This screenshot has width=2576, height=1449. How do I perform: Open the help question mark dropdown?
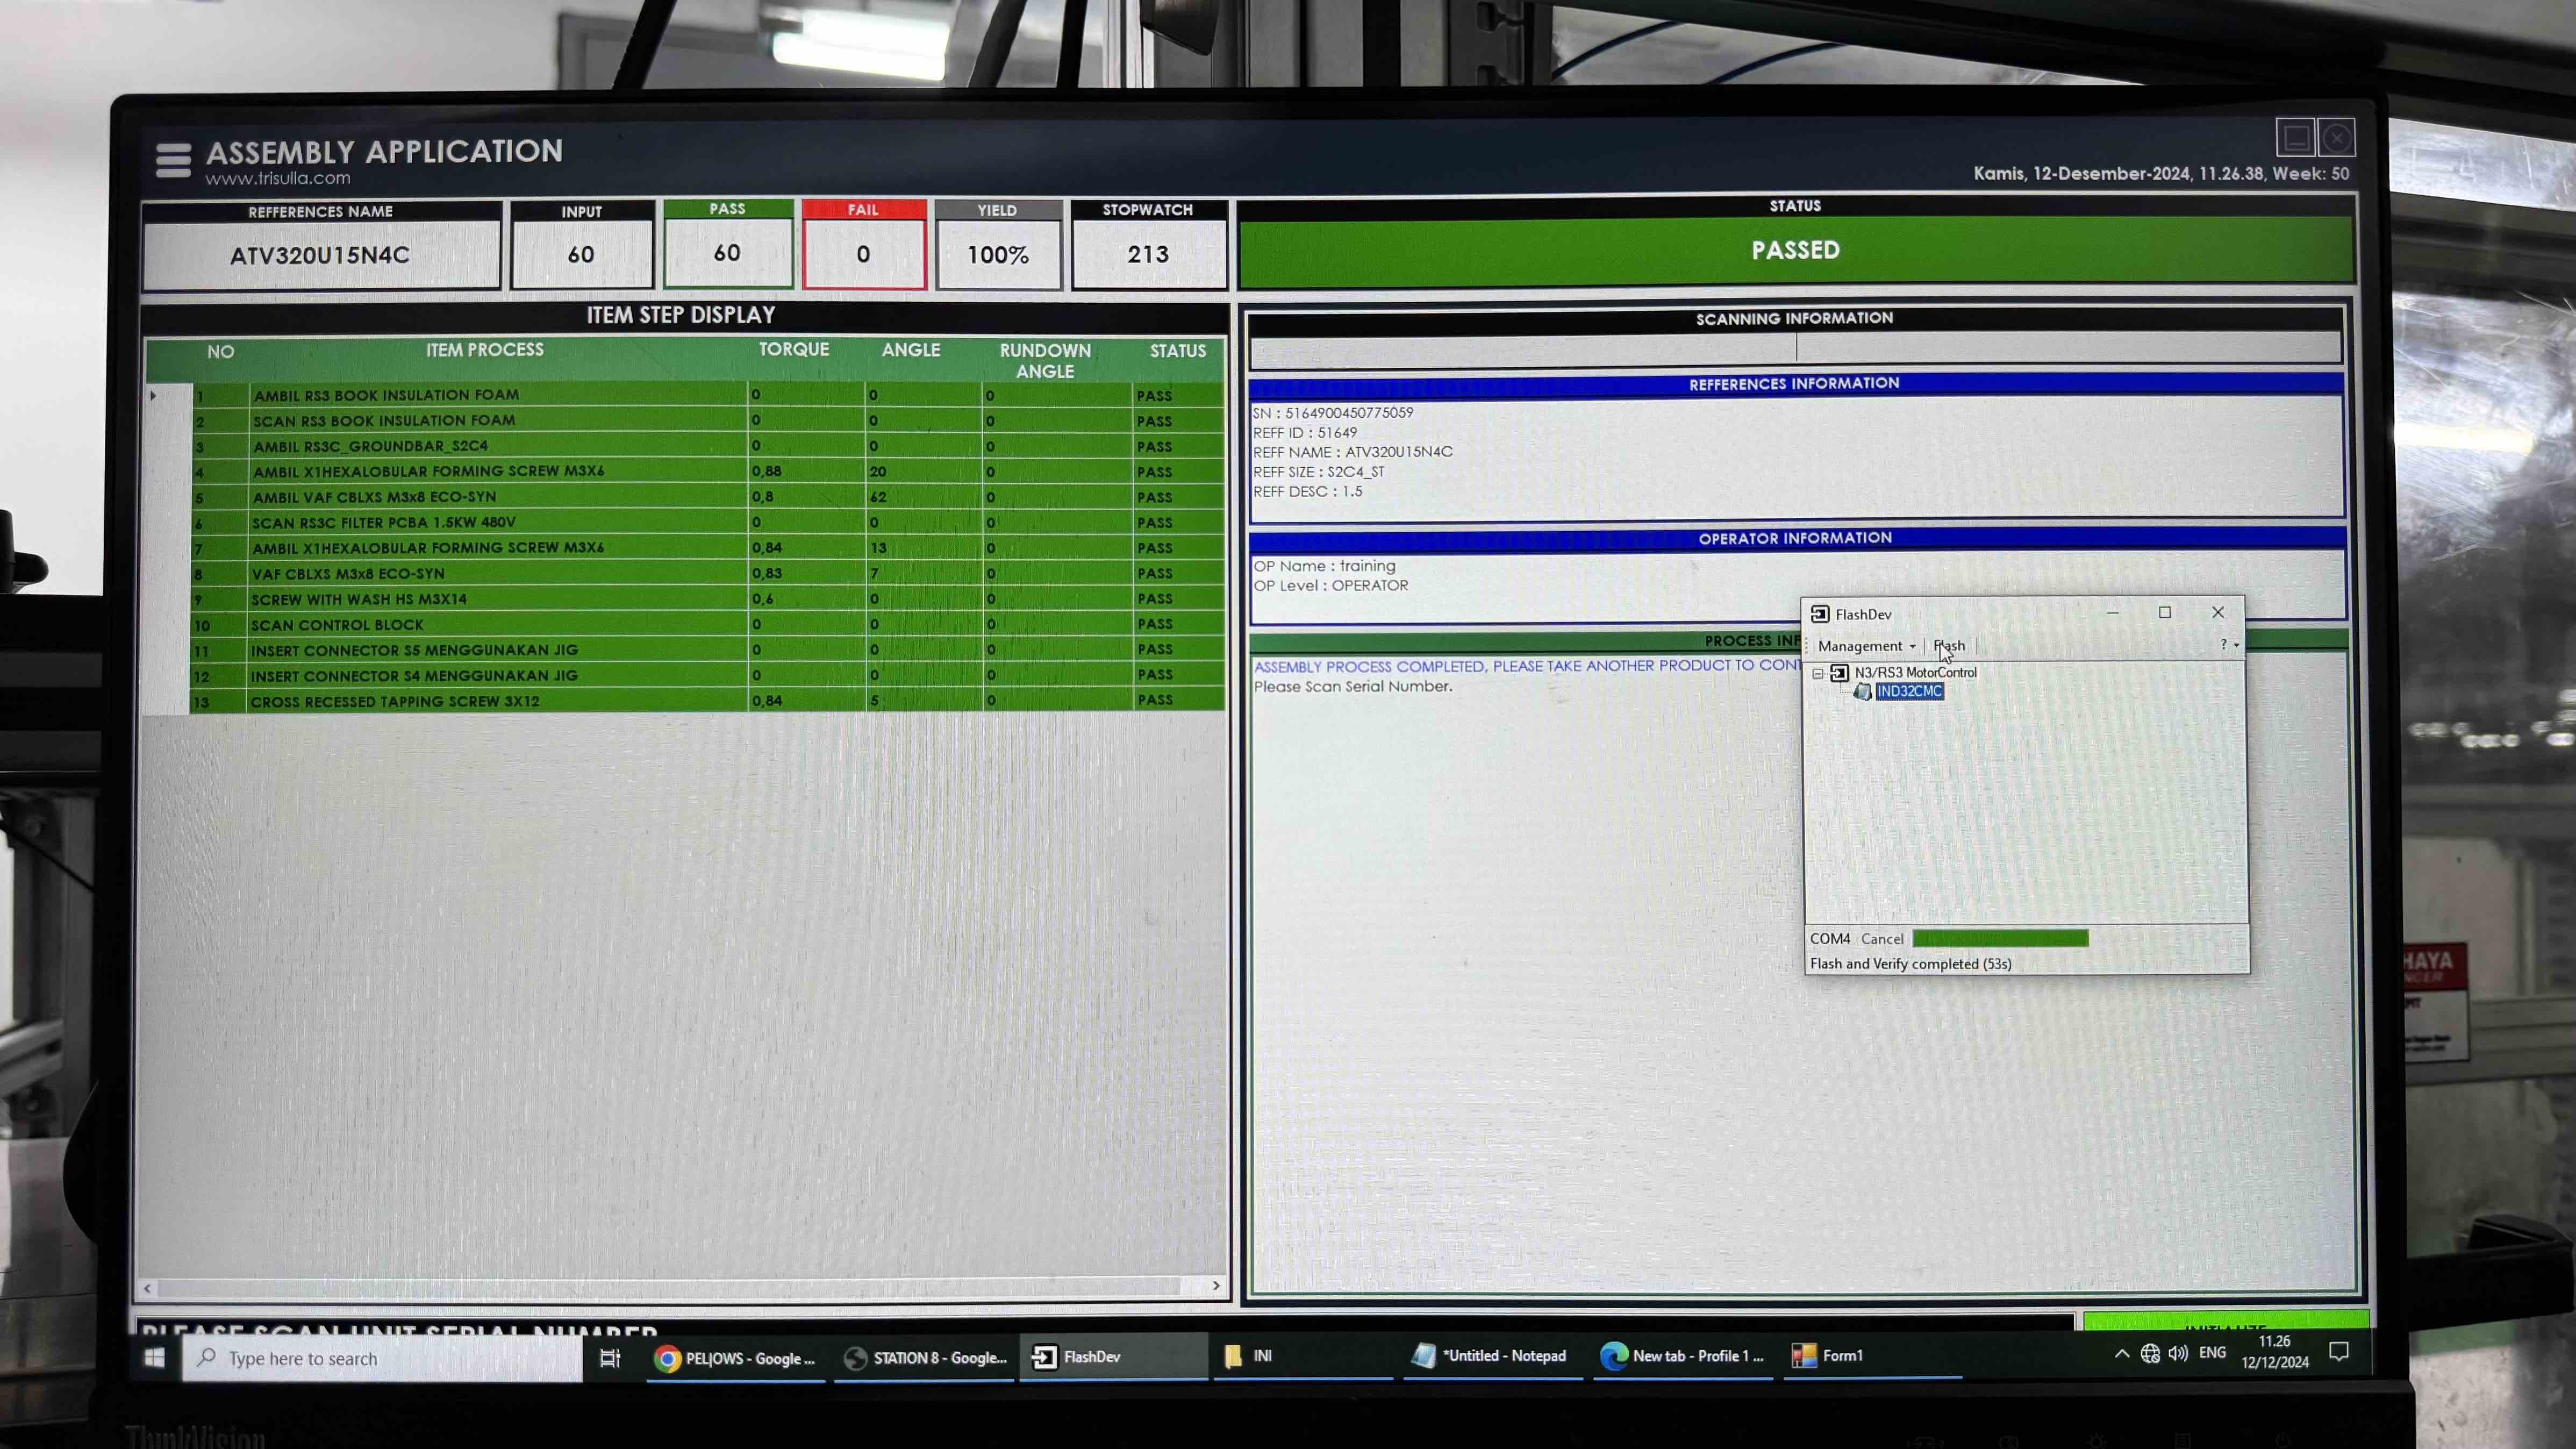2229,645
